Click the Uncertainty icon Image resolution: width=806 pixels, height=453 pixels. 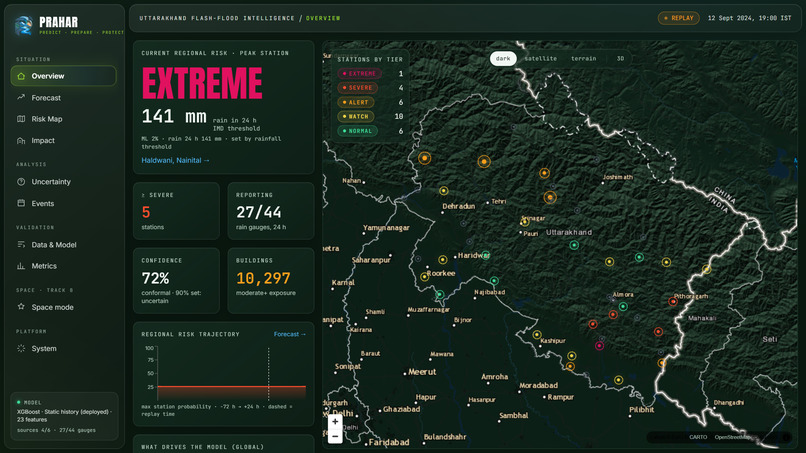[x=21, y=182]
